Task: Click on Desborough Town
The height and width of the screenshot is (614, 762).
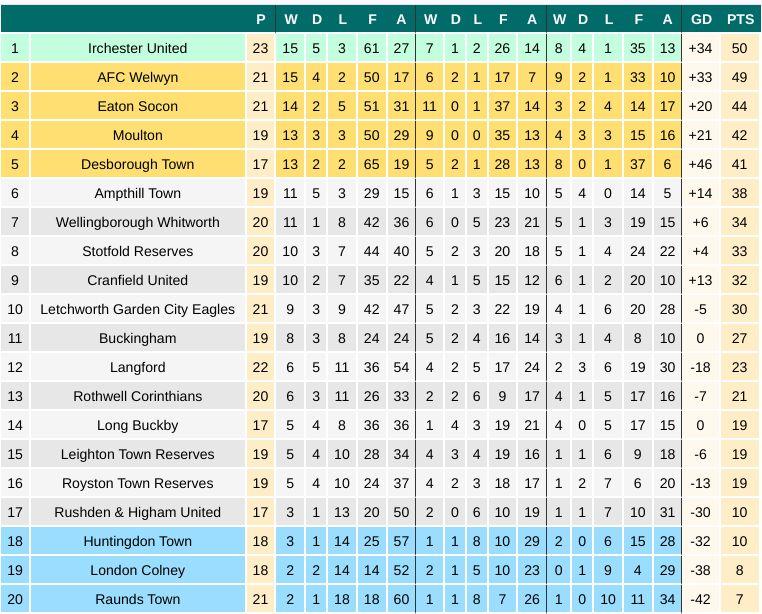Action: tap(137, 164)
